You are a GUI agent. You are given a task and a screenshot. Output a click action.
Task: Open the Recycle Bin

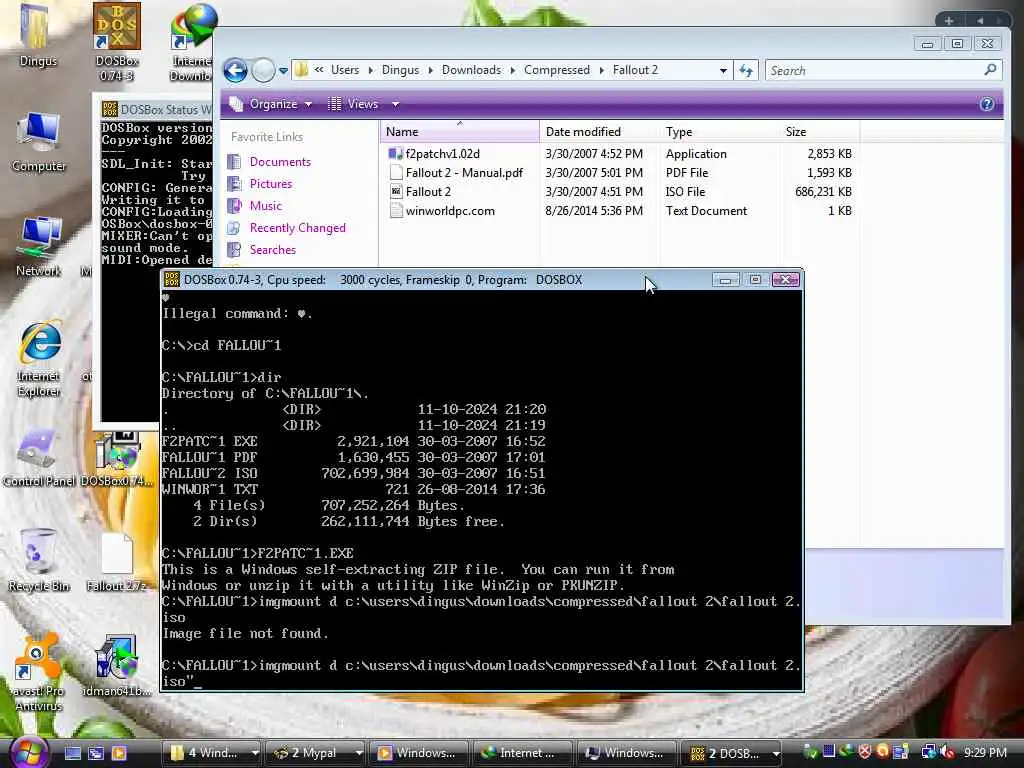tap(39, 560)
